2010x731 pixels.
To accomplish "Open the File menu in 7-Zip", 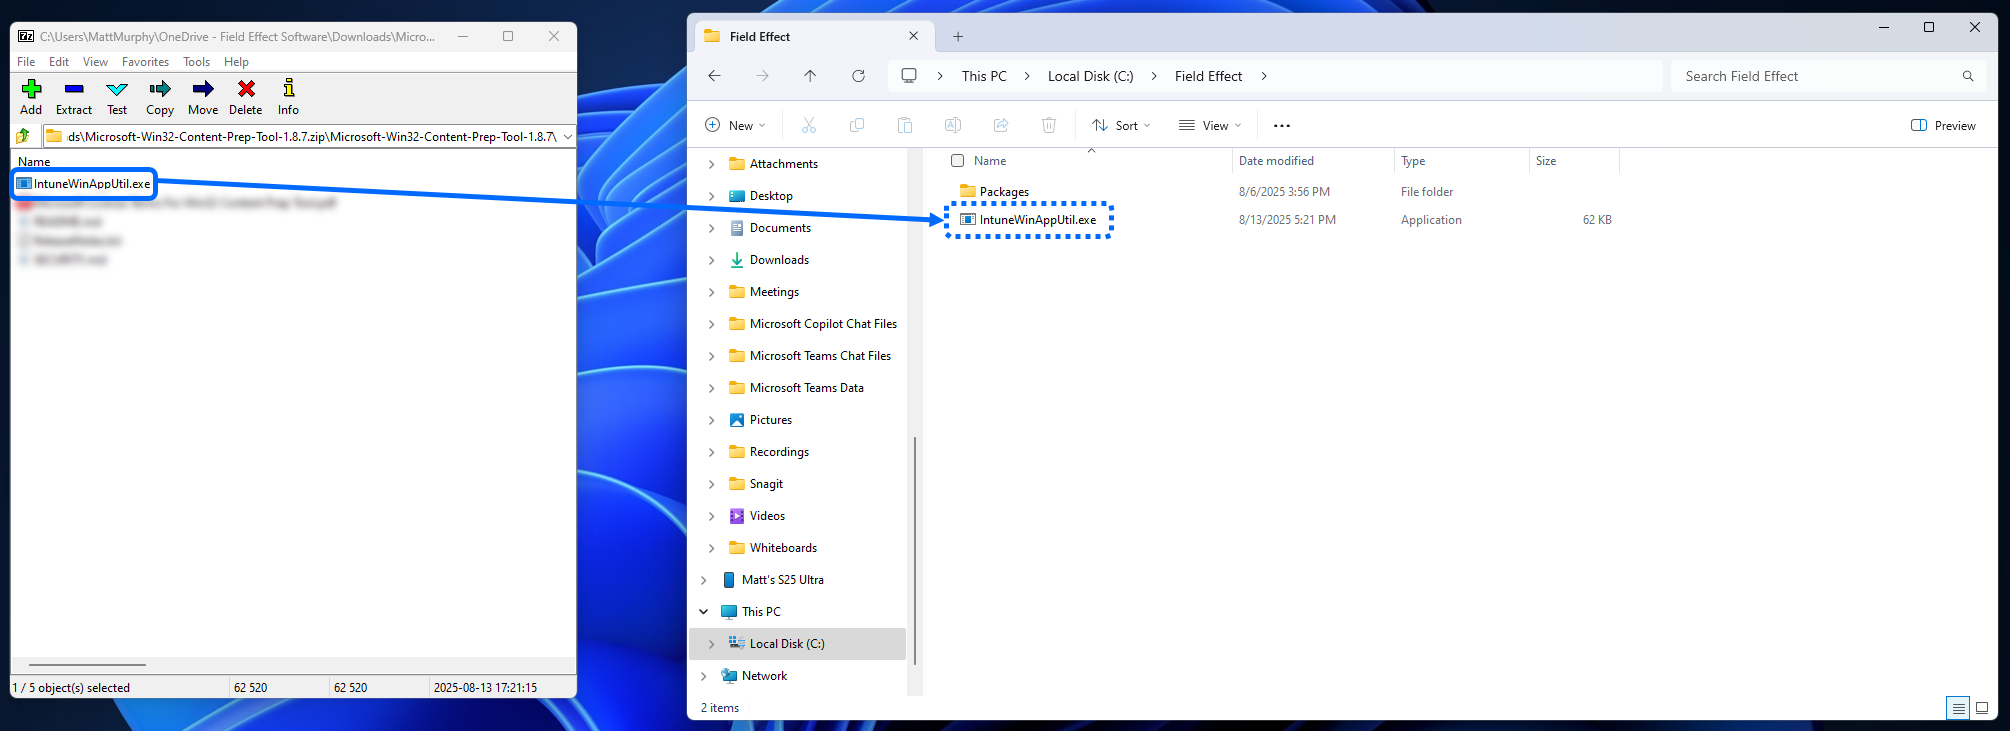I will point(26,62).
